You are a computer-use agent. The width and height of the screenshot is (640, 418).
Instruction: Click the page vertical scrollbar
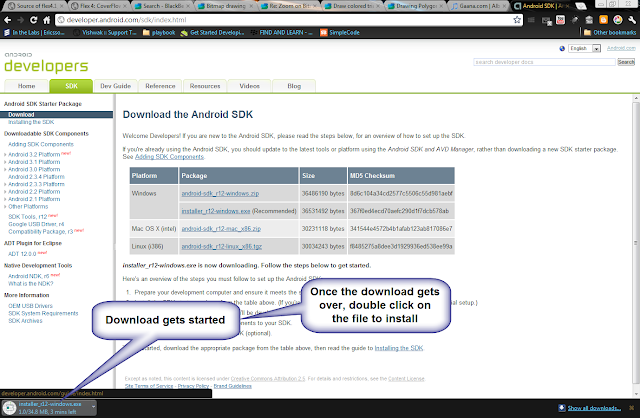pos(636,243)
